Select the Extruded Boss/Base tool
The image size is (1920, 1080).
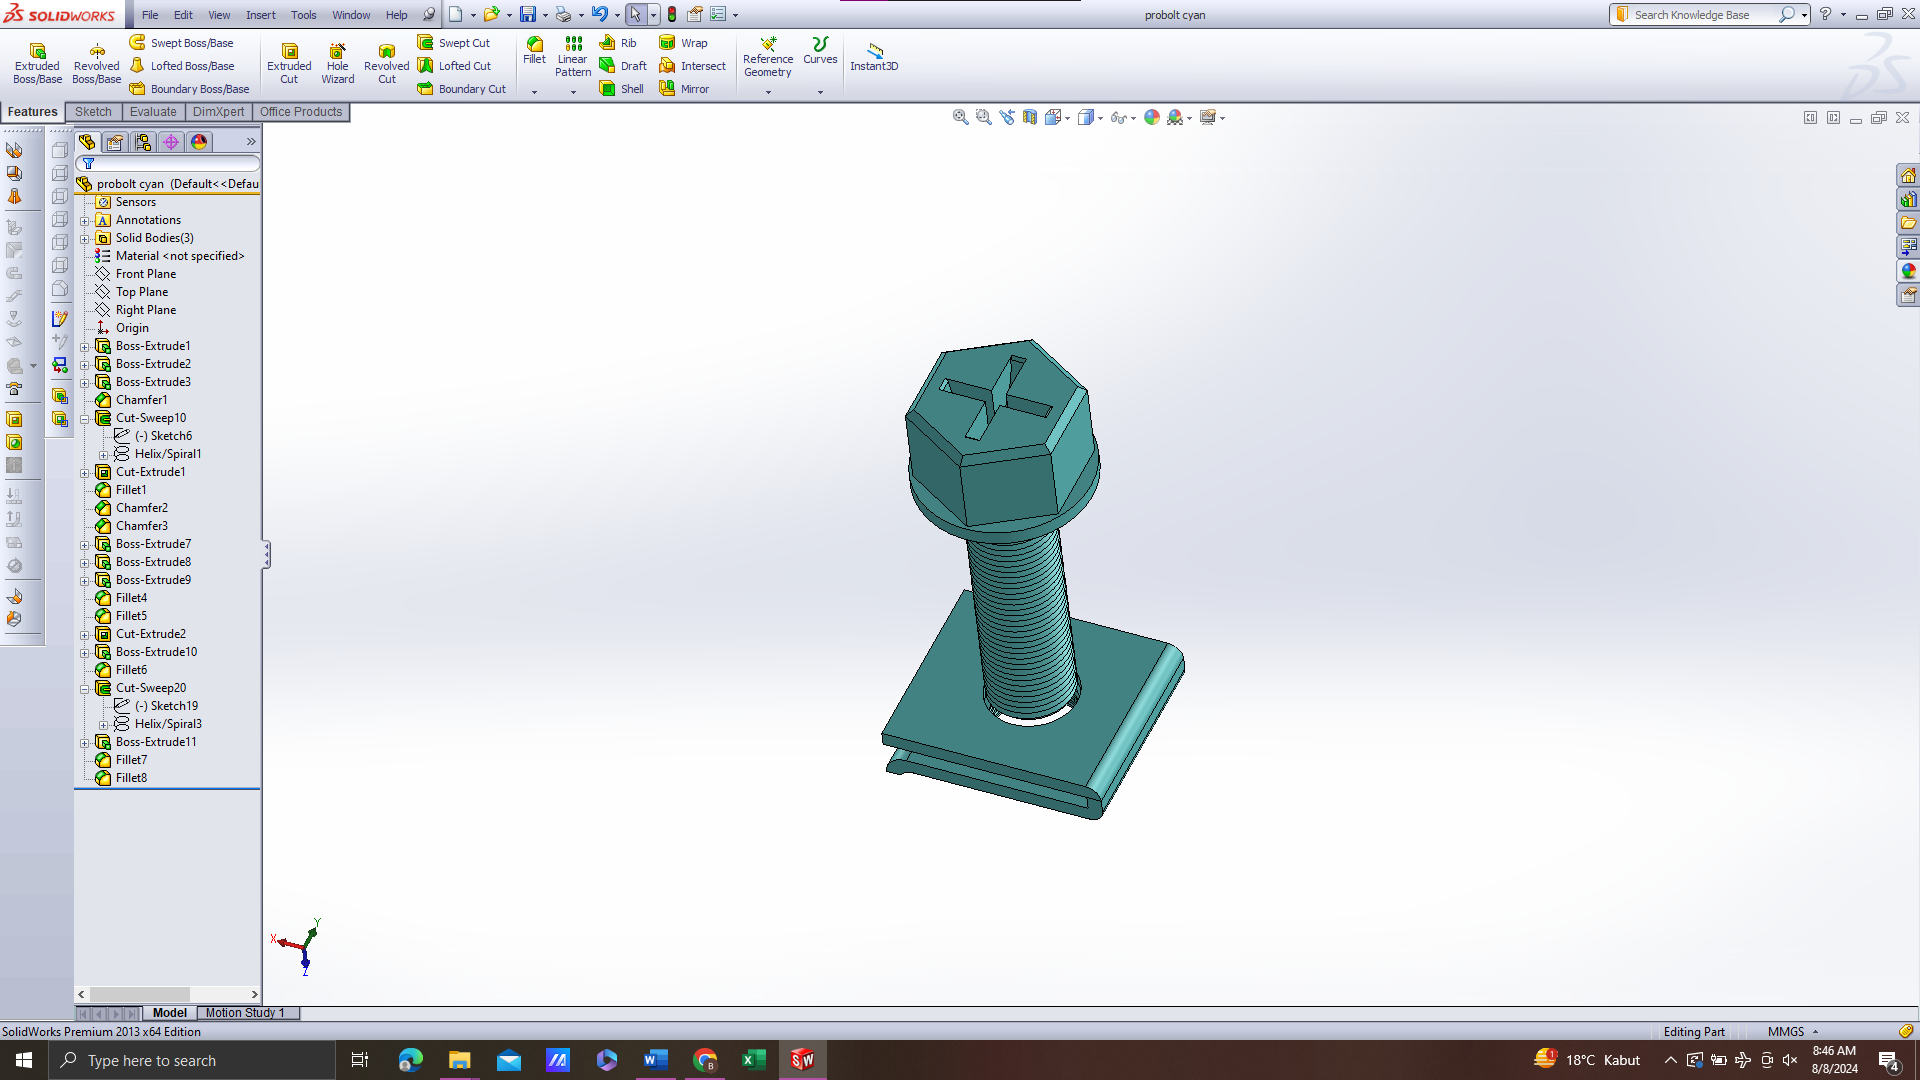pyautogui.click(x=37, y=62)
